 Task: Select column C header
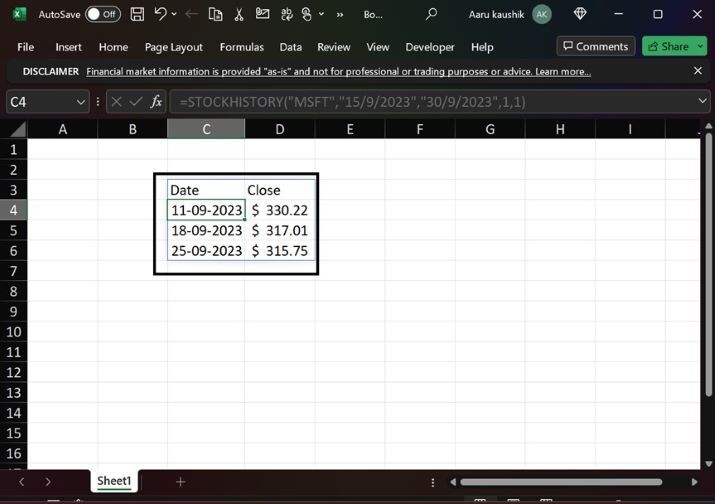[206, 129]
